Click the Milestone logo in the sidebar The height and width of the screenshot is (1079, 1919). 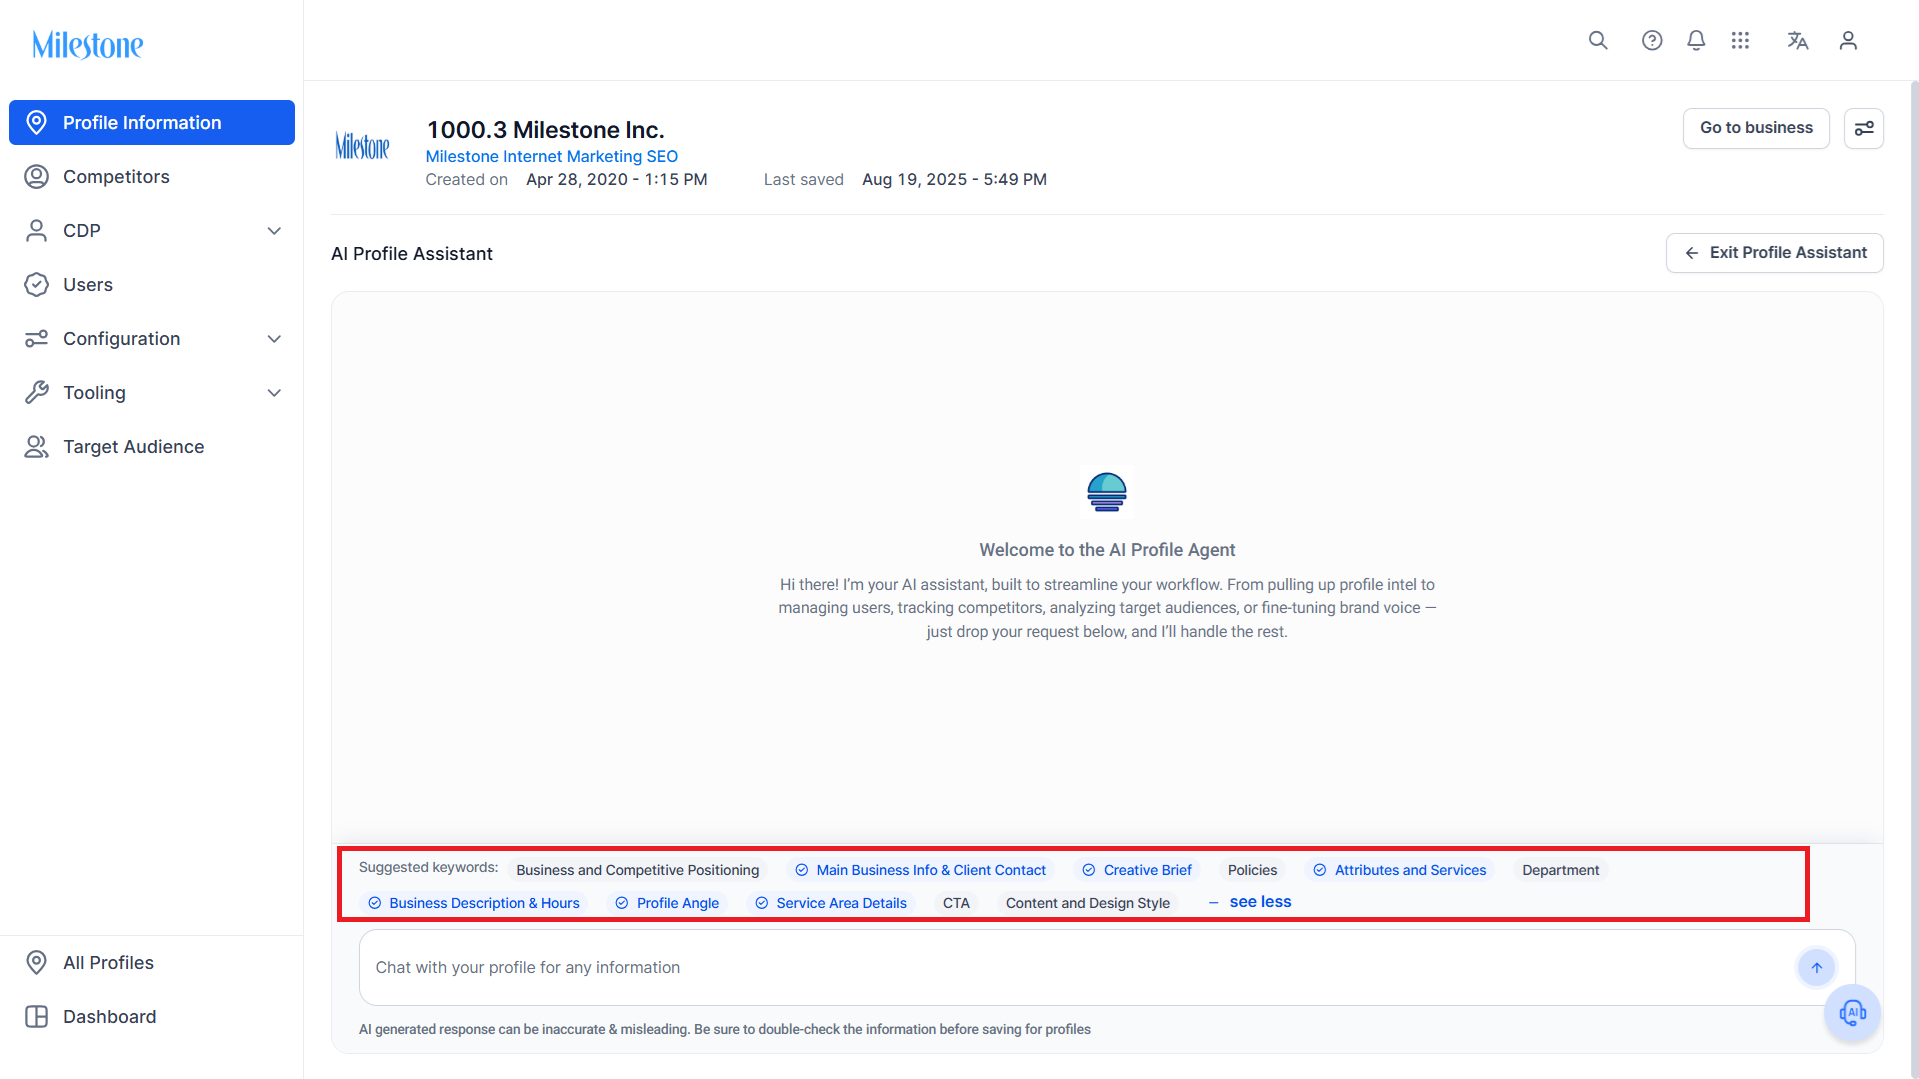[88, 45]
